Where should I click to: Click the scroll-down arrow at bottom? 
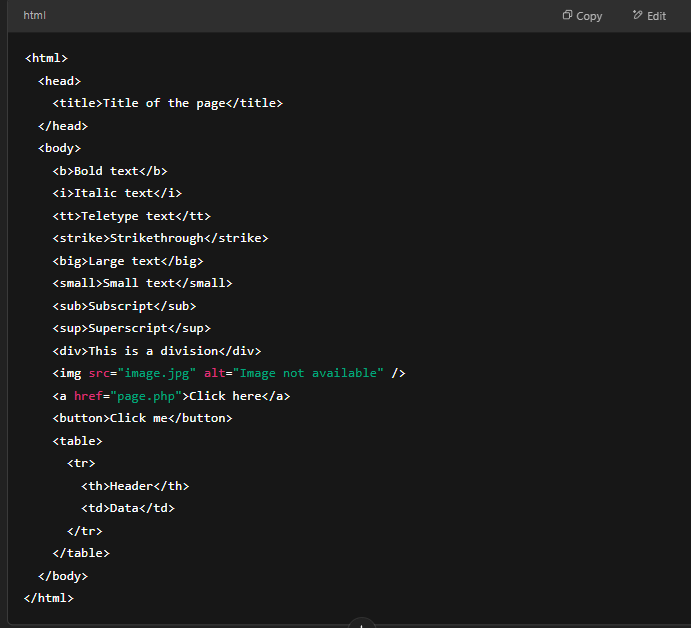(x=361, y=623)
